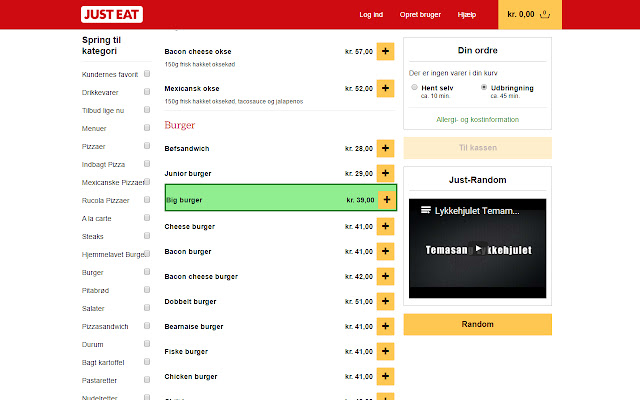The height and width of the screenshot is (400, 640).
Task: Play the Lykkehjulet Temasang video
Action: (478, 249)
